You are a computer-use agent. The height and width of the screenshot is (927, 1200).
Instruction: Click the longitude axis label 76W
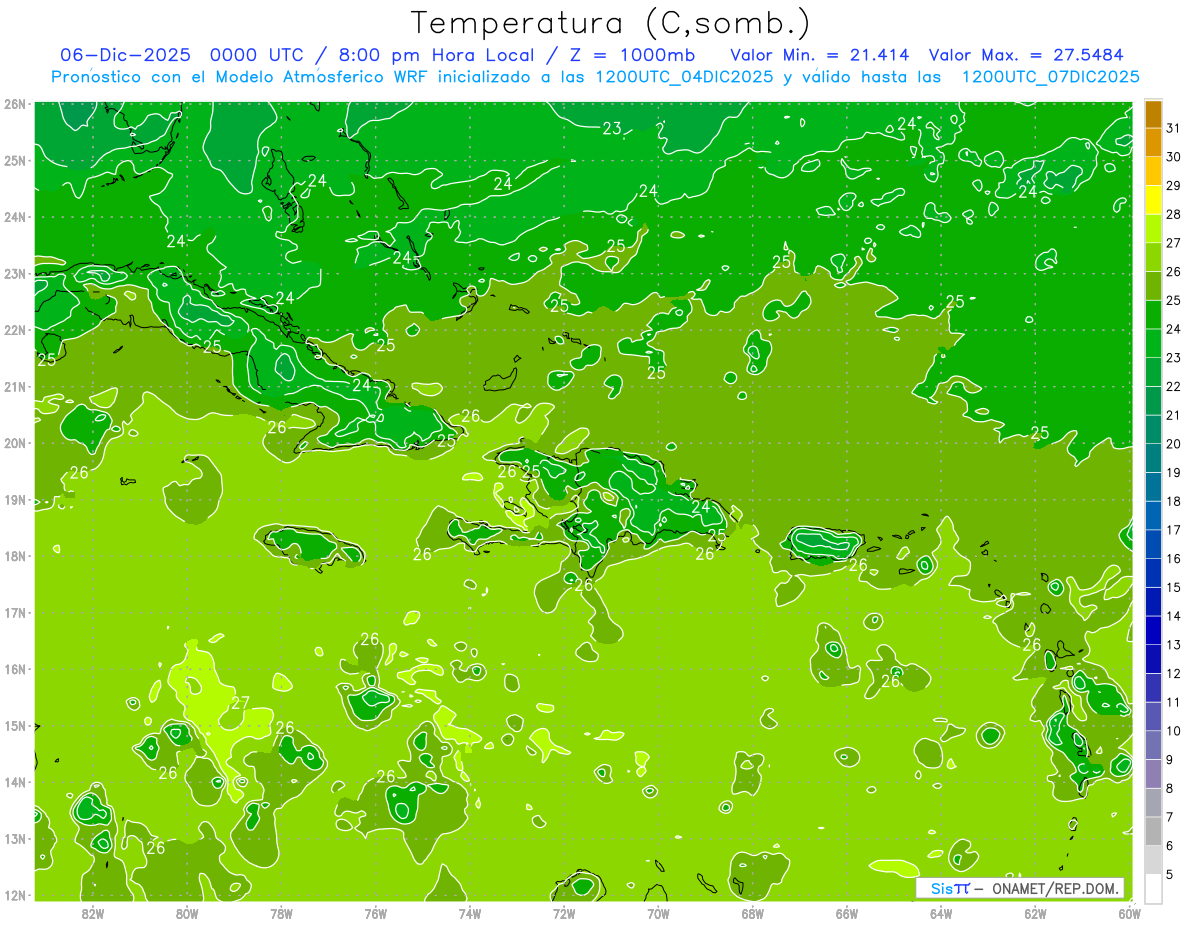[376, 912]
